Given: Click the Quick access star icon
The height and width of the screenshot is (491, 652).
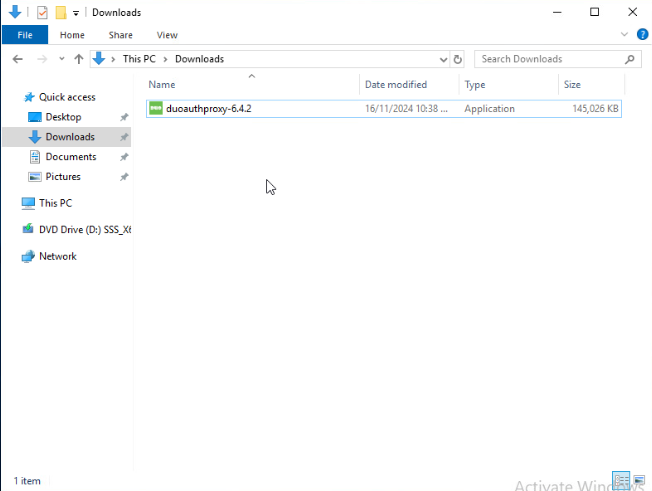Looking at the screenshot, I should pos(29,97).
